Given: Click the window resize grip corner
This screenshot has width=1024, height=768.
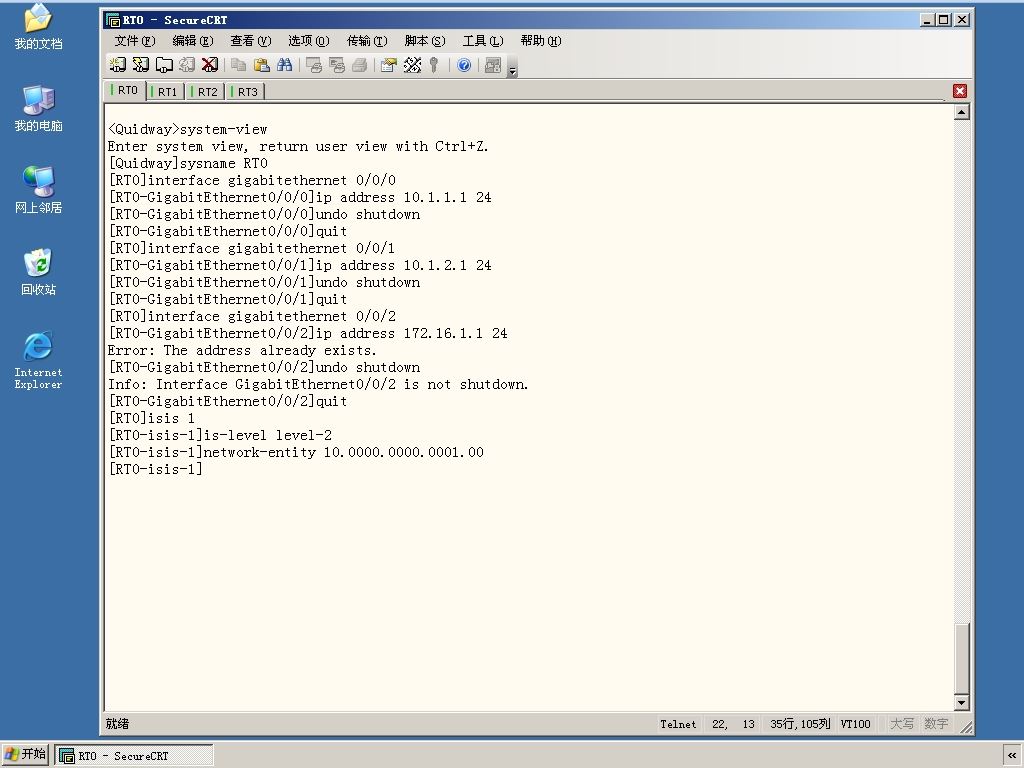Looking at the screenshot, I should pyautogui.click(x=966, y=727).
